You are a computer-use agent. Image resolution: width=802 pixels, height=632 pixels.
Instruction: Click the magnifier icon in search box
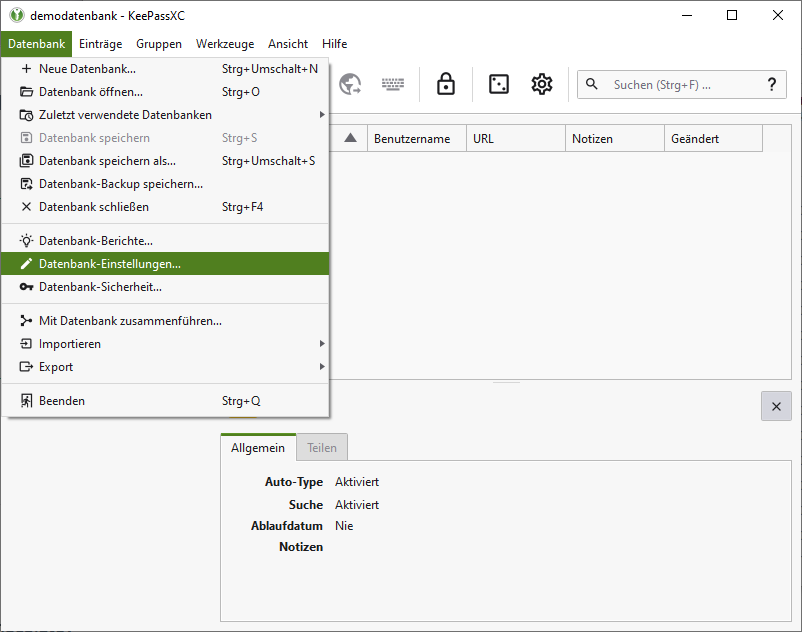point(593,85)
